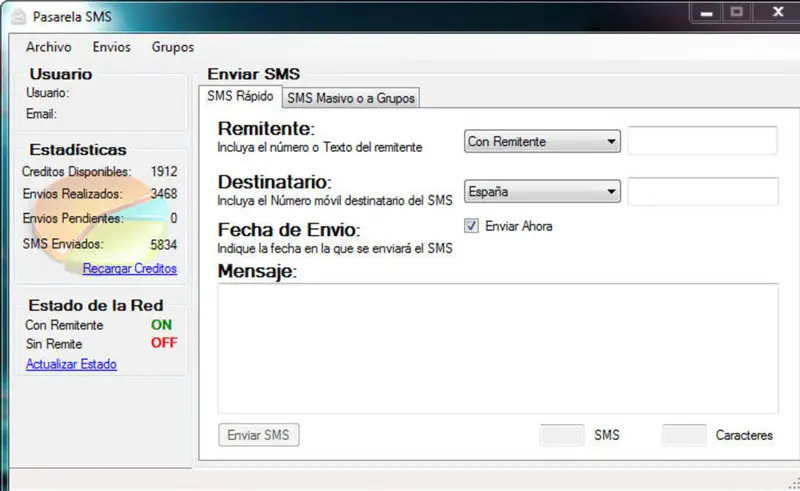Switch to SMS Masivo o a Grupos tab
800x491 pixels.
(x=351, y=98)
